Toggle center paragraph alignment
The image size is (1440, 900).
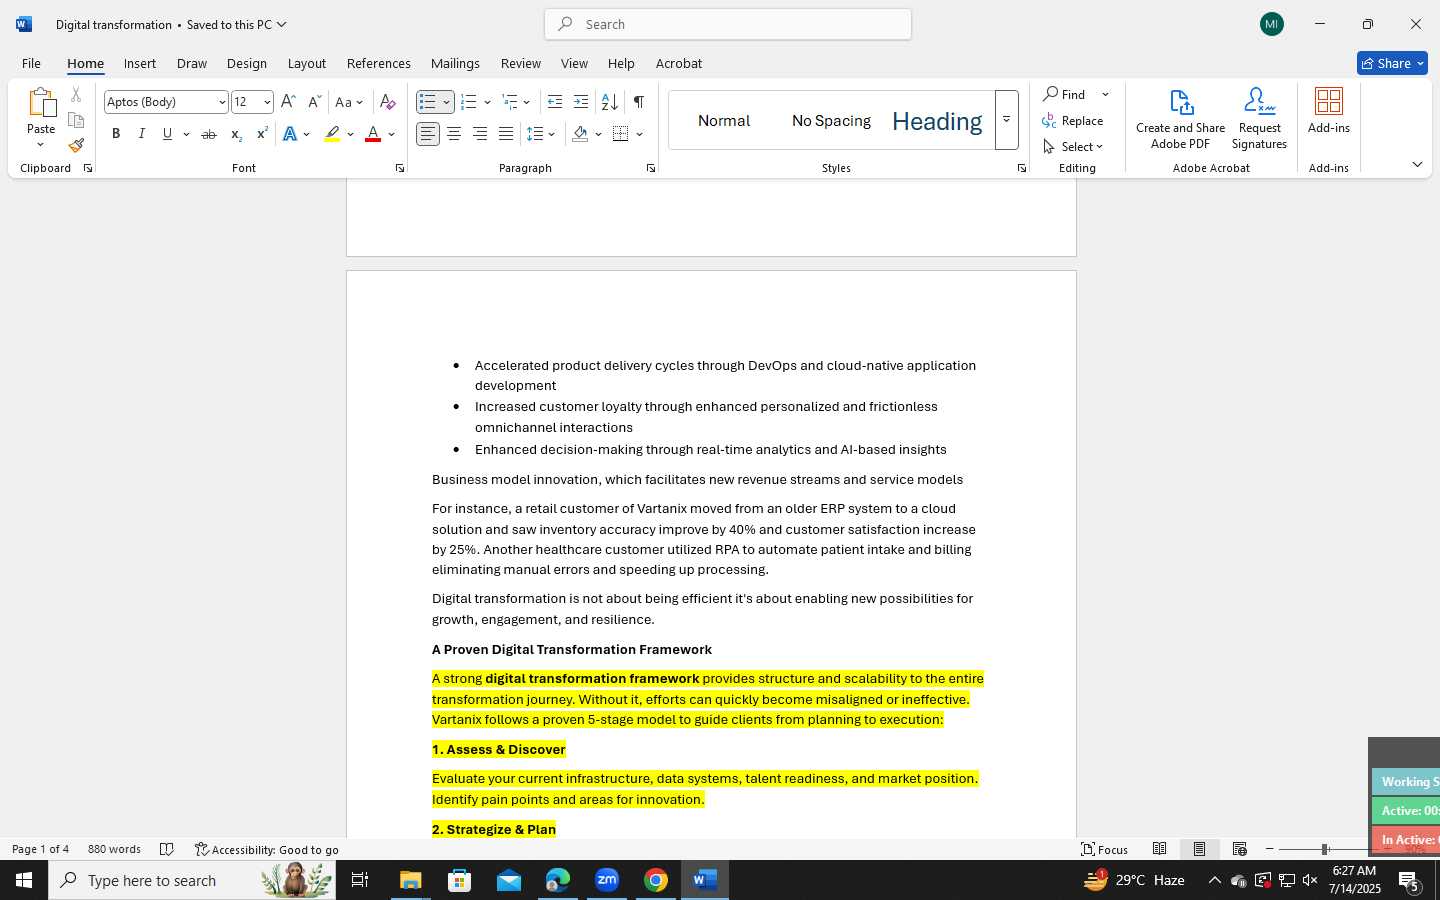click(454, 134)
